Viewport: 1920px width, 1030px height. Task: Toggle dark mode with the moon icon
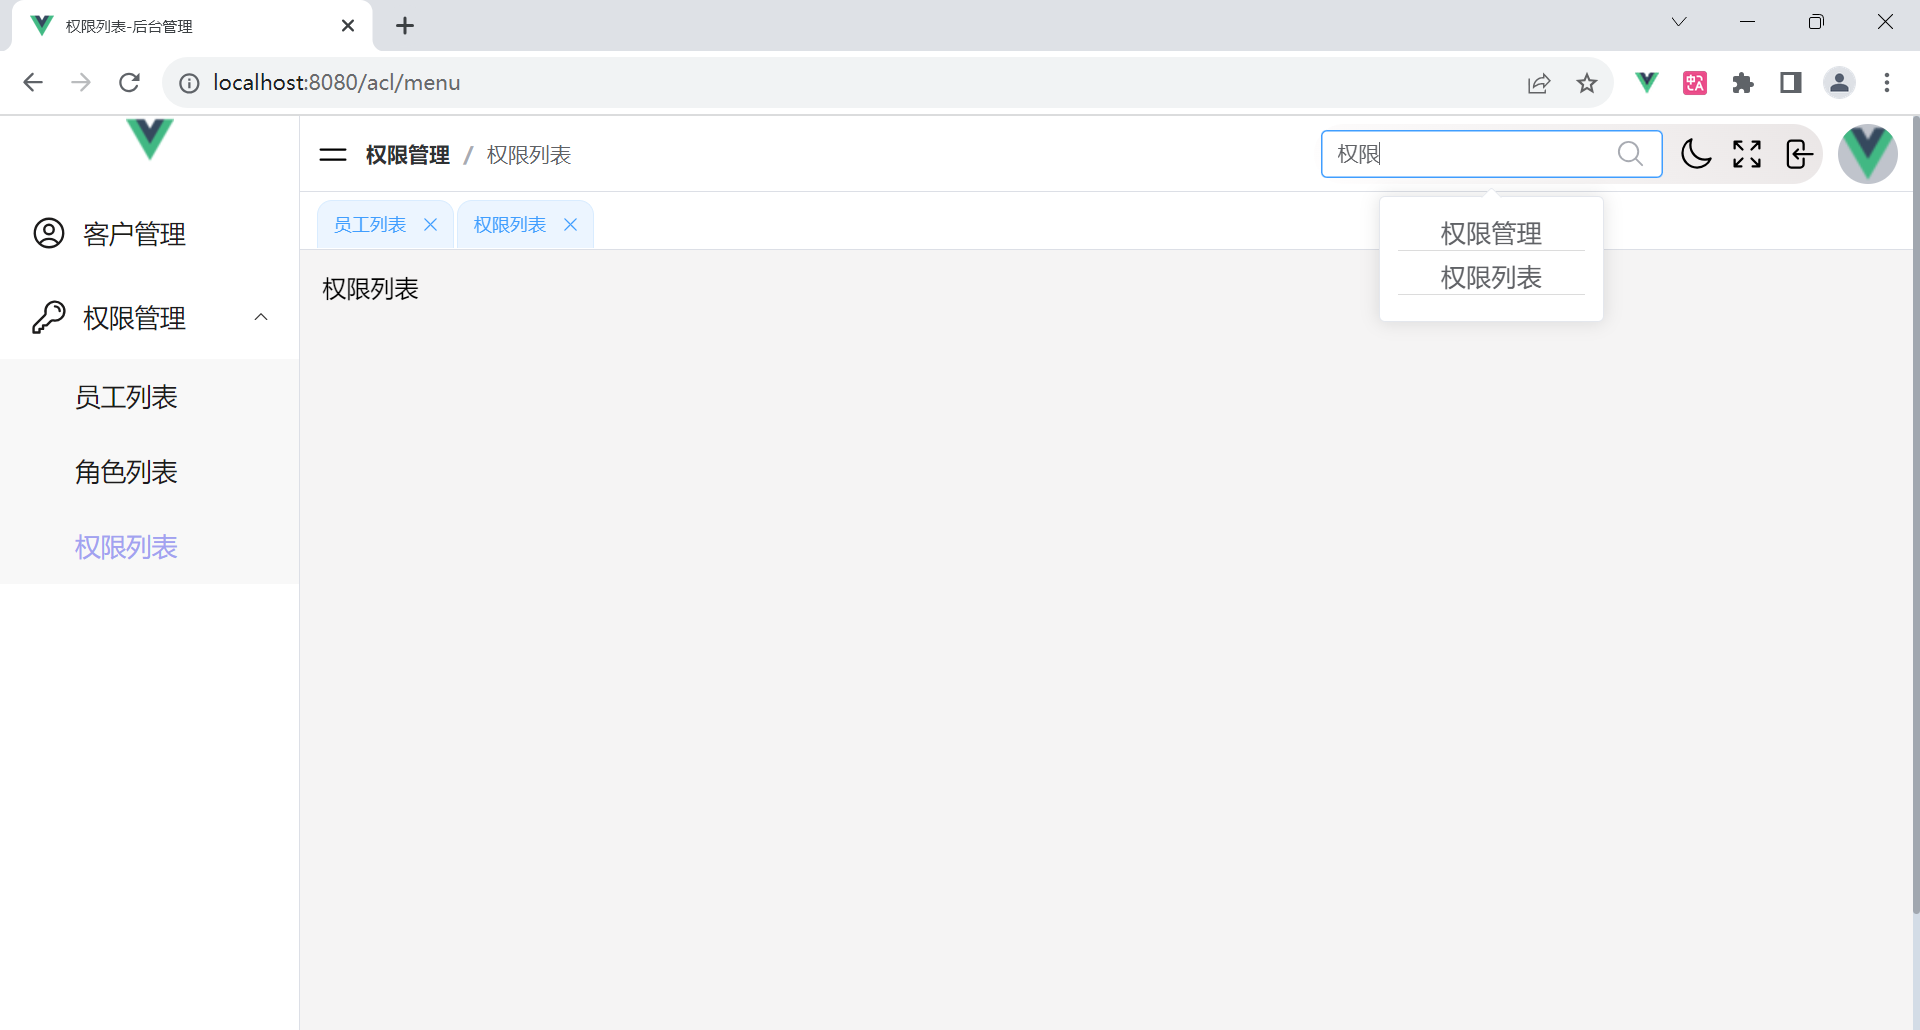pos(1696,154)
